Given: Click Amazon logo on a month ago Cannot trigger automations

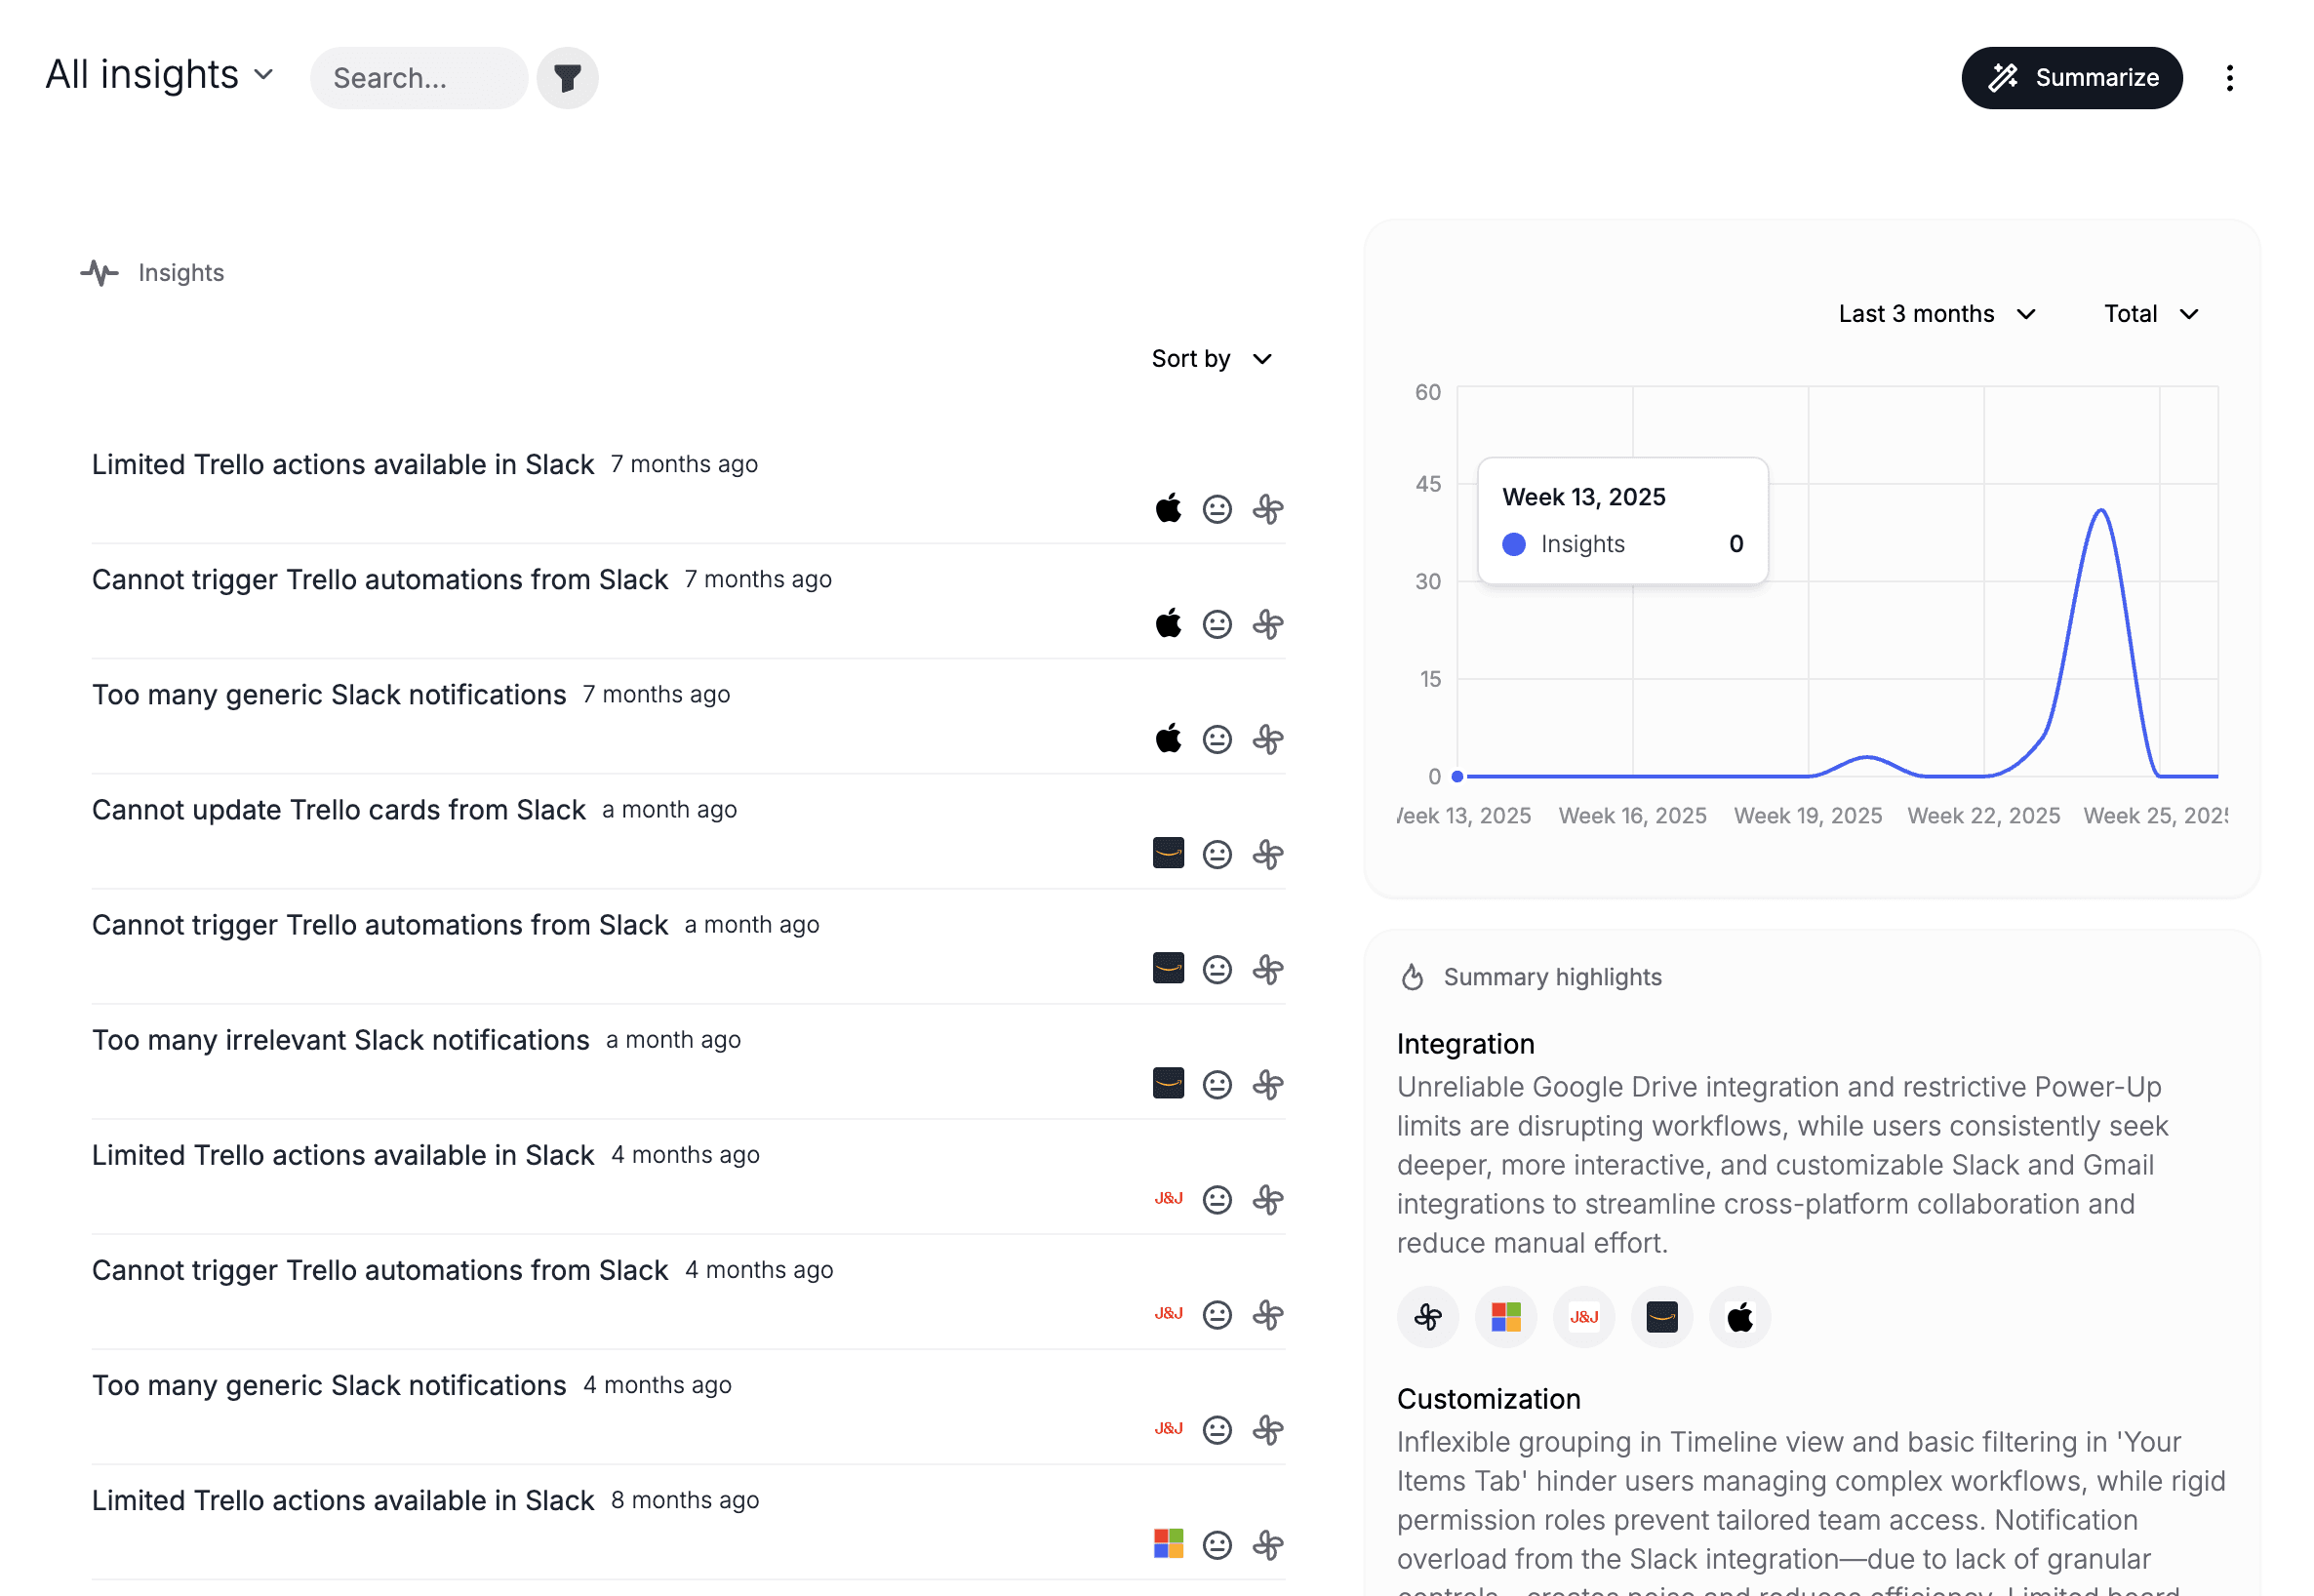Looking at the screenshot, I should point(1168,968).
